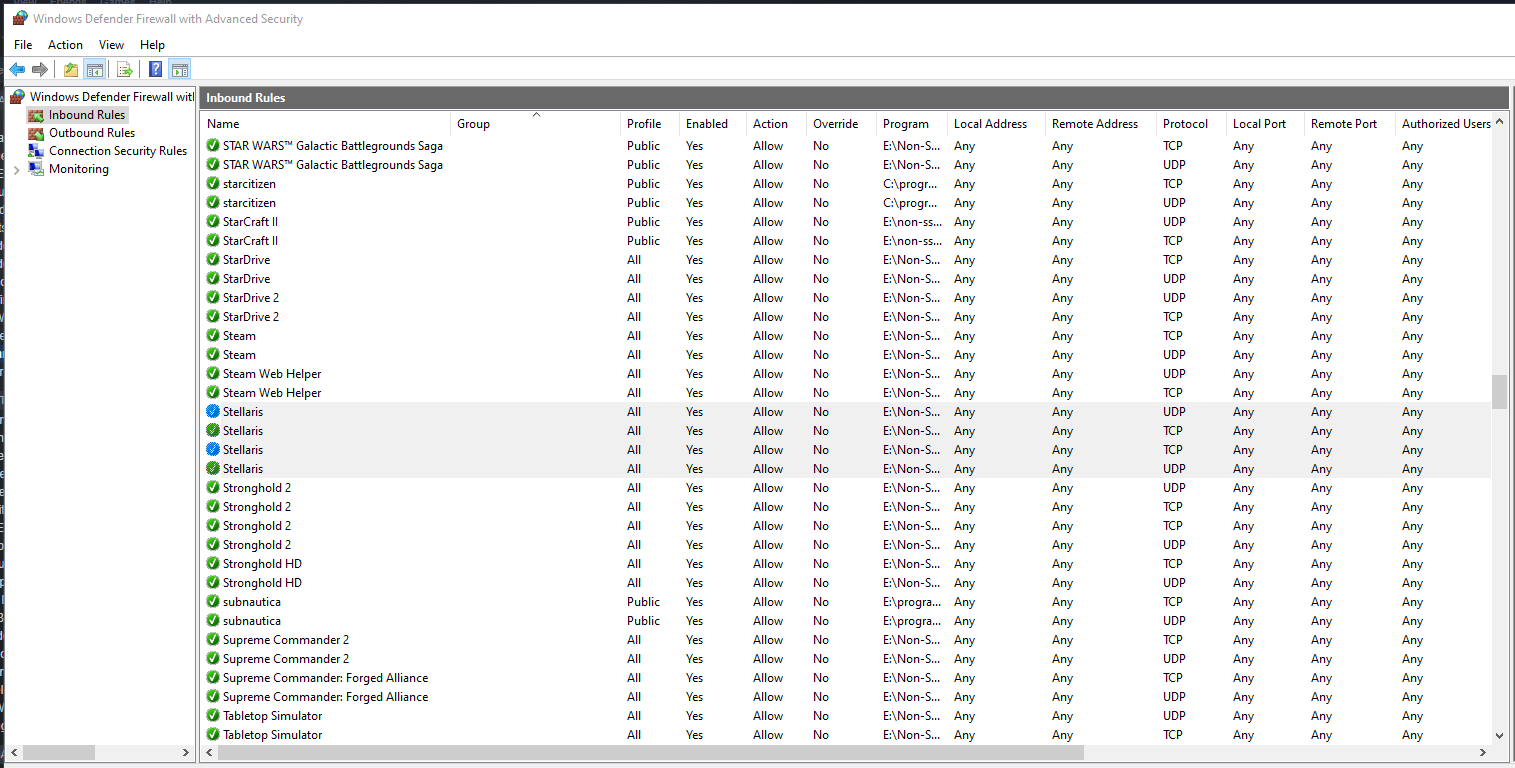Toggle the Show/Hide Action Pane toolbar icon
This screenshot has width=1515, height=768.
pos(180,69)
